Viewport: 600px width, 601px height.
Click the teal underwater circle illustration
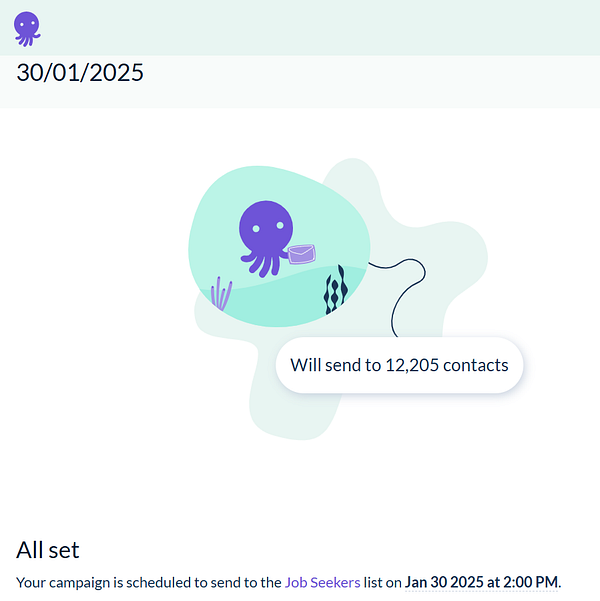click(x=279, y=246)
